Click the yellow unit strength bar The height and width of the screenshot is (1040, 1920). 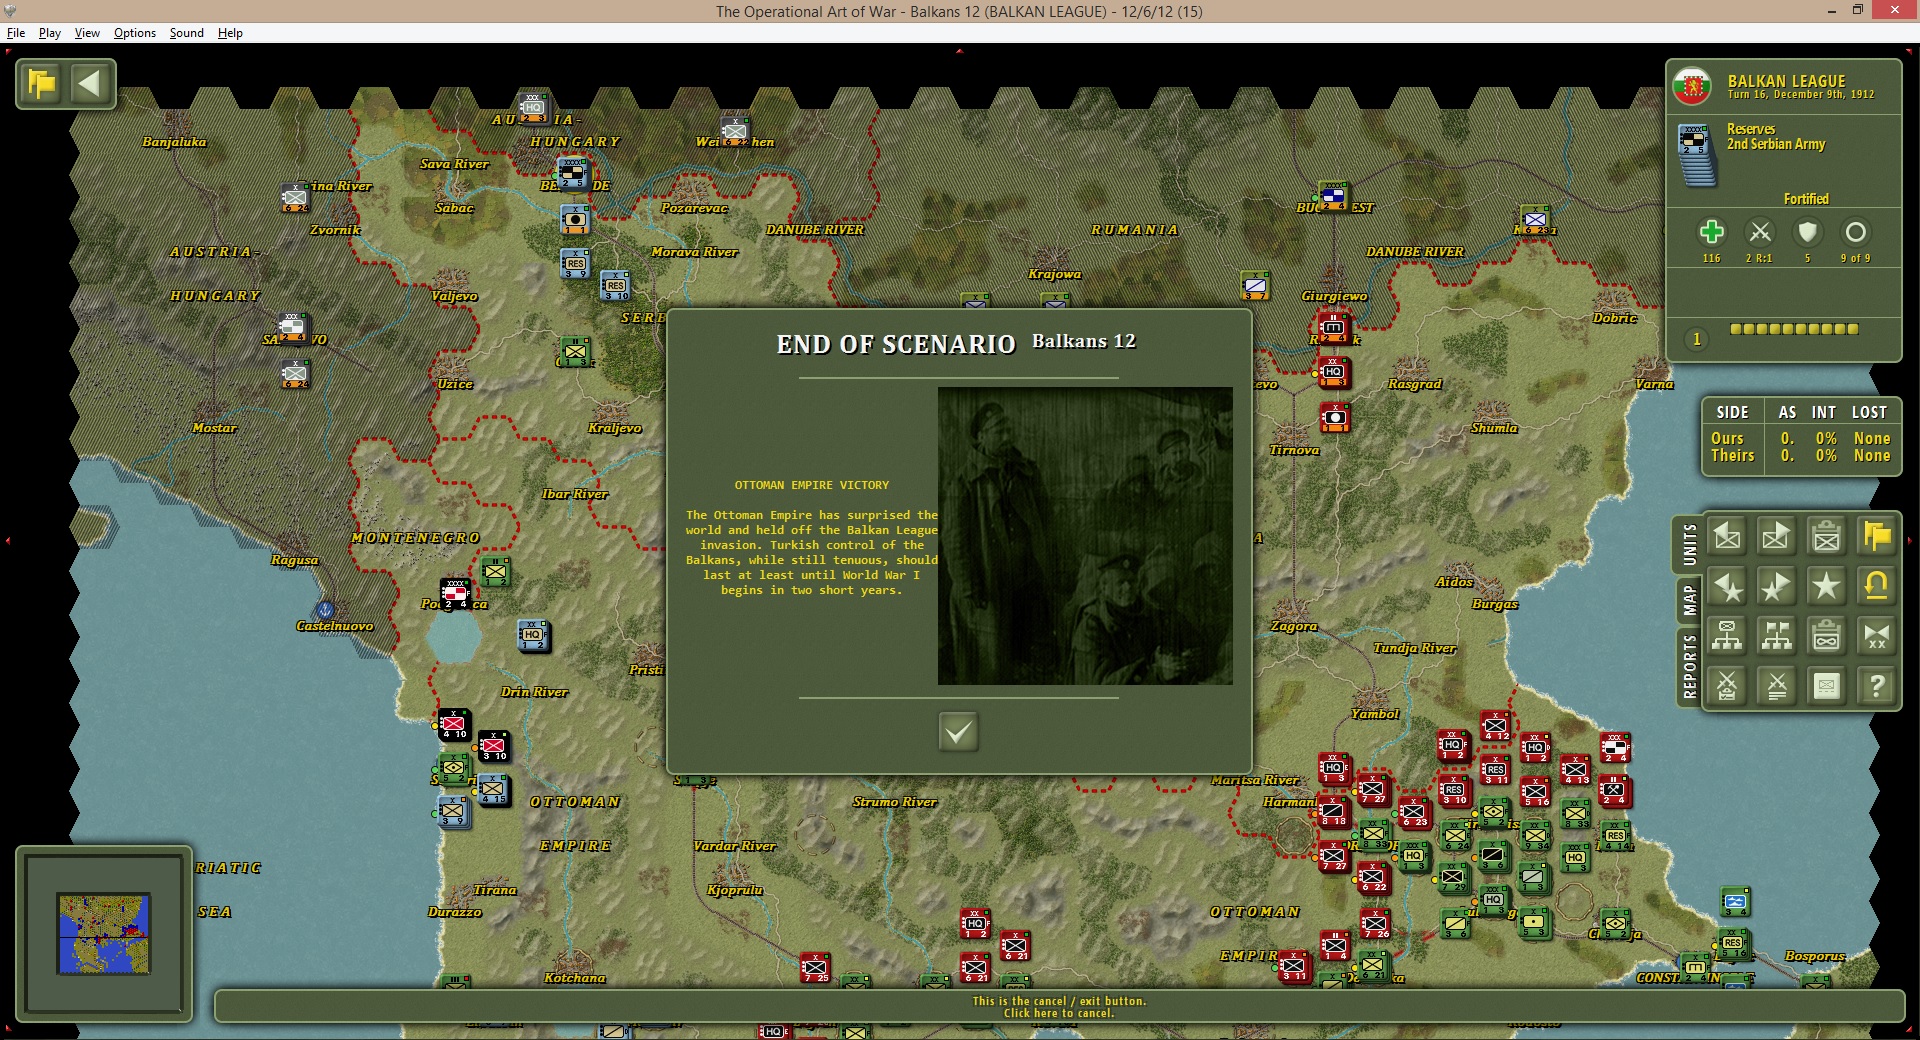[x=1794, y=329]
